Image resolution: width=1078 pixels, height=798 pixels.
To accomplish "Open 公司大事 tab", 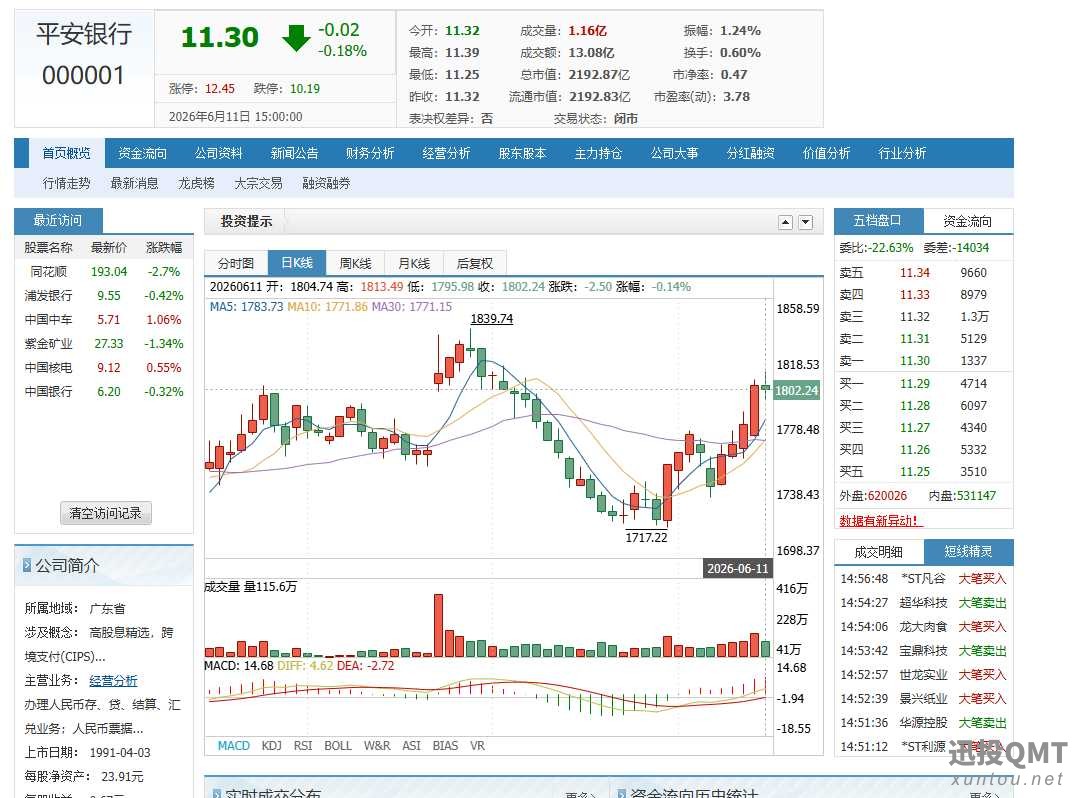I will click(674, 153).
